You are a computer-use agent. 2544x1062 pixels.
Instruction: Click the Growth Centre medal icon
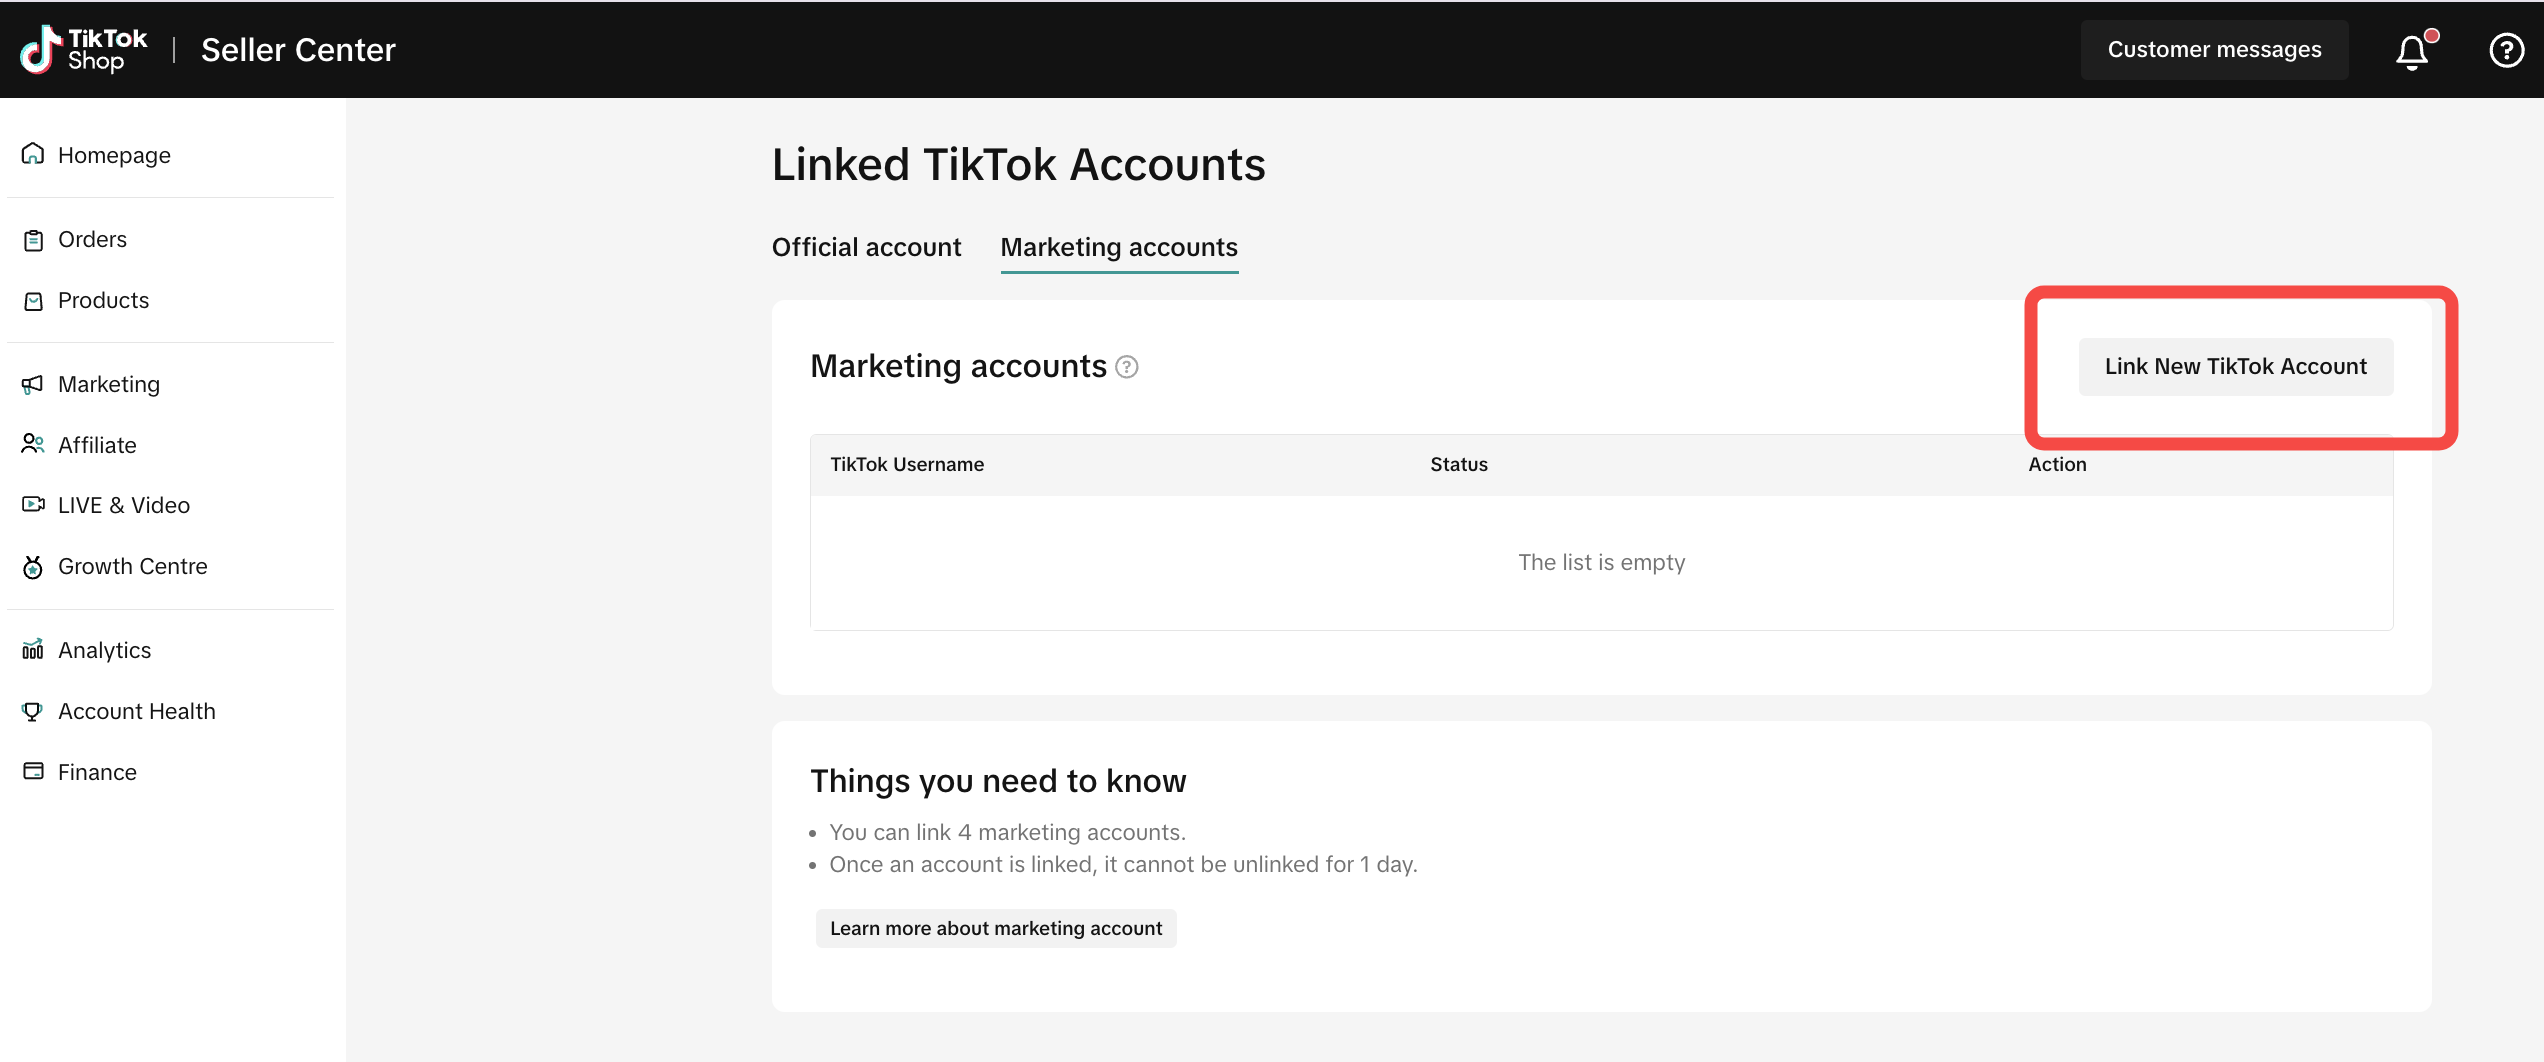[33, 567]
